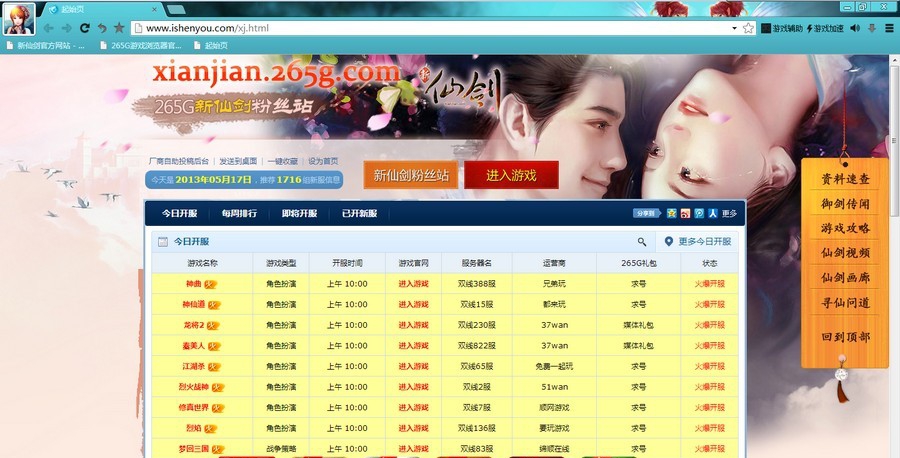Open the 265G游戏浏览器官 bookmark
The width and height of the screenshot is (900, 458).
point(140,45)
